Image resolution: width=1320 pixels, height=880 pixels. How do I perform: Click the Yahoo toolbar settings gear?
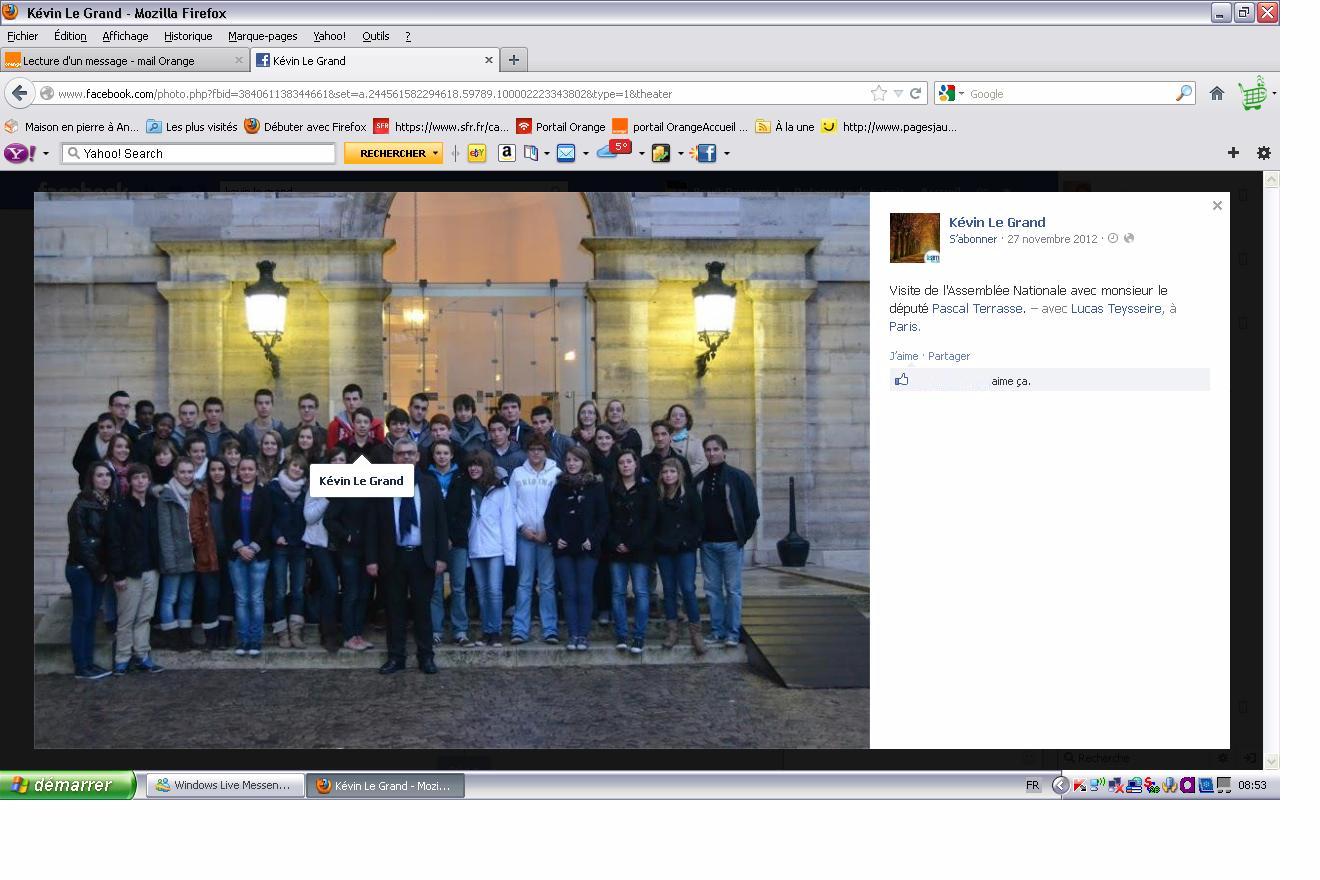1263,153
